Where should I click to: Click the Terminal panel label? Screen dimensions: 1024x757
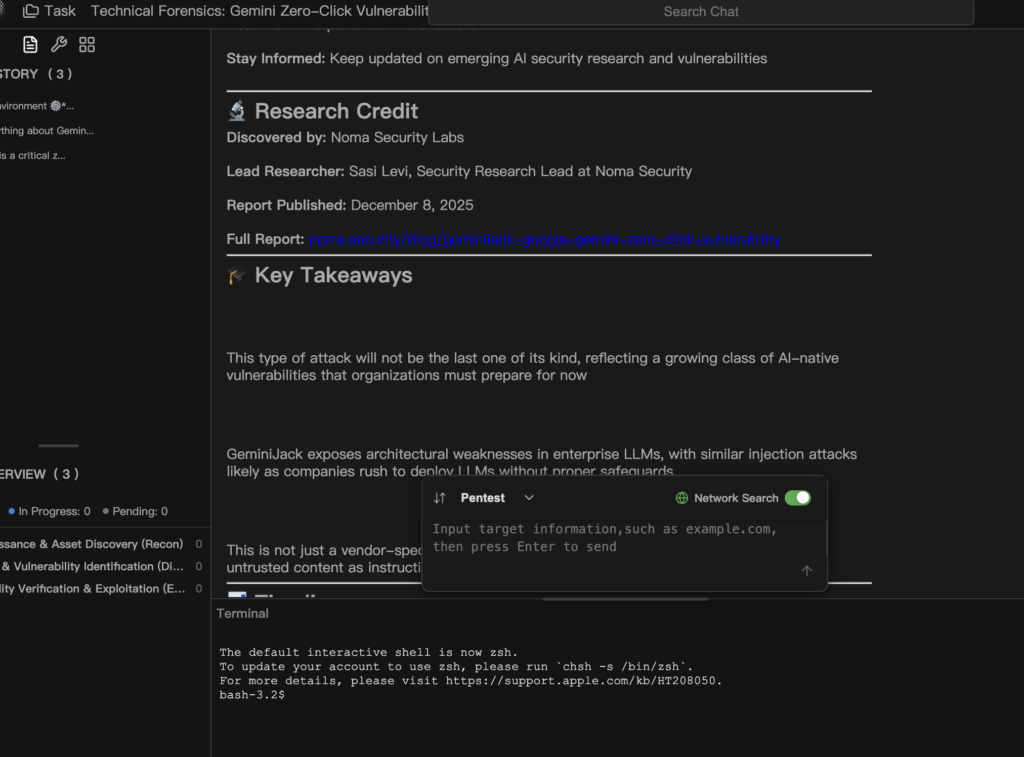(243, 613)
